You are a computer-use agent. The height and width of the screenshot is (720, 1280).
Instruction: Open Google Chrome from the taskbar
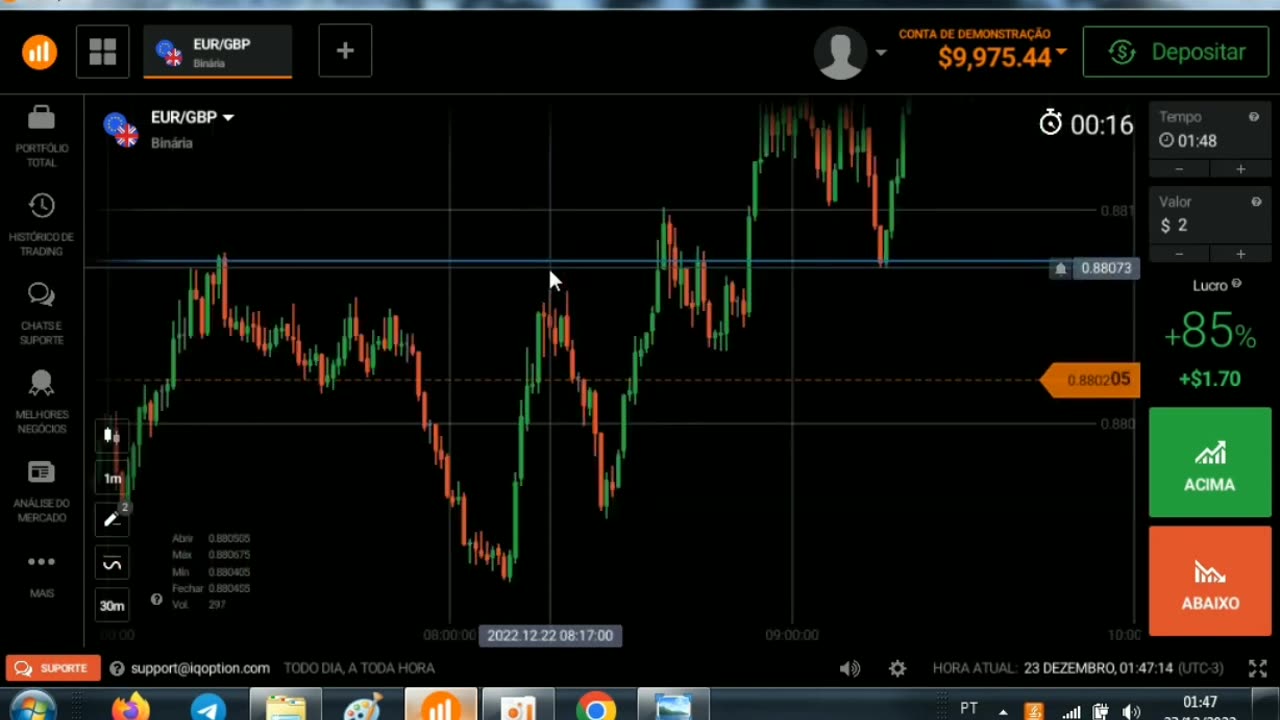coord(596,708)
